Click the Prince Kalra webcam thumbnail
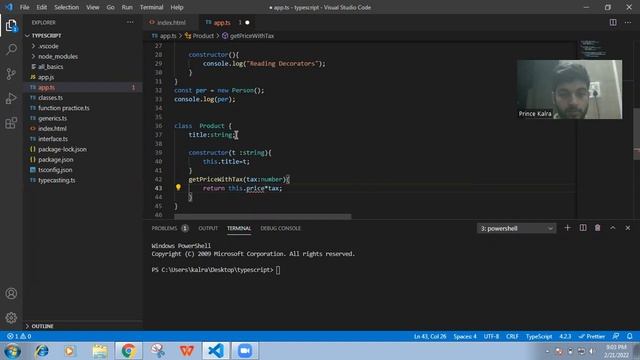 pos(569,89)
